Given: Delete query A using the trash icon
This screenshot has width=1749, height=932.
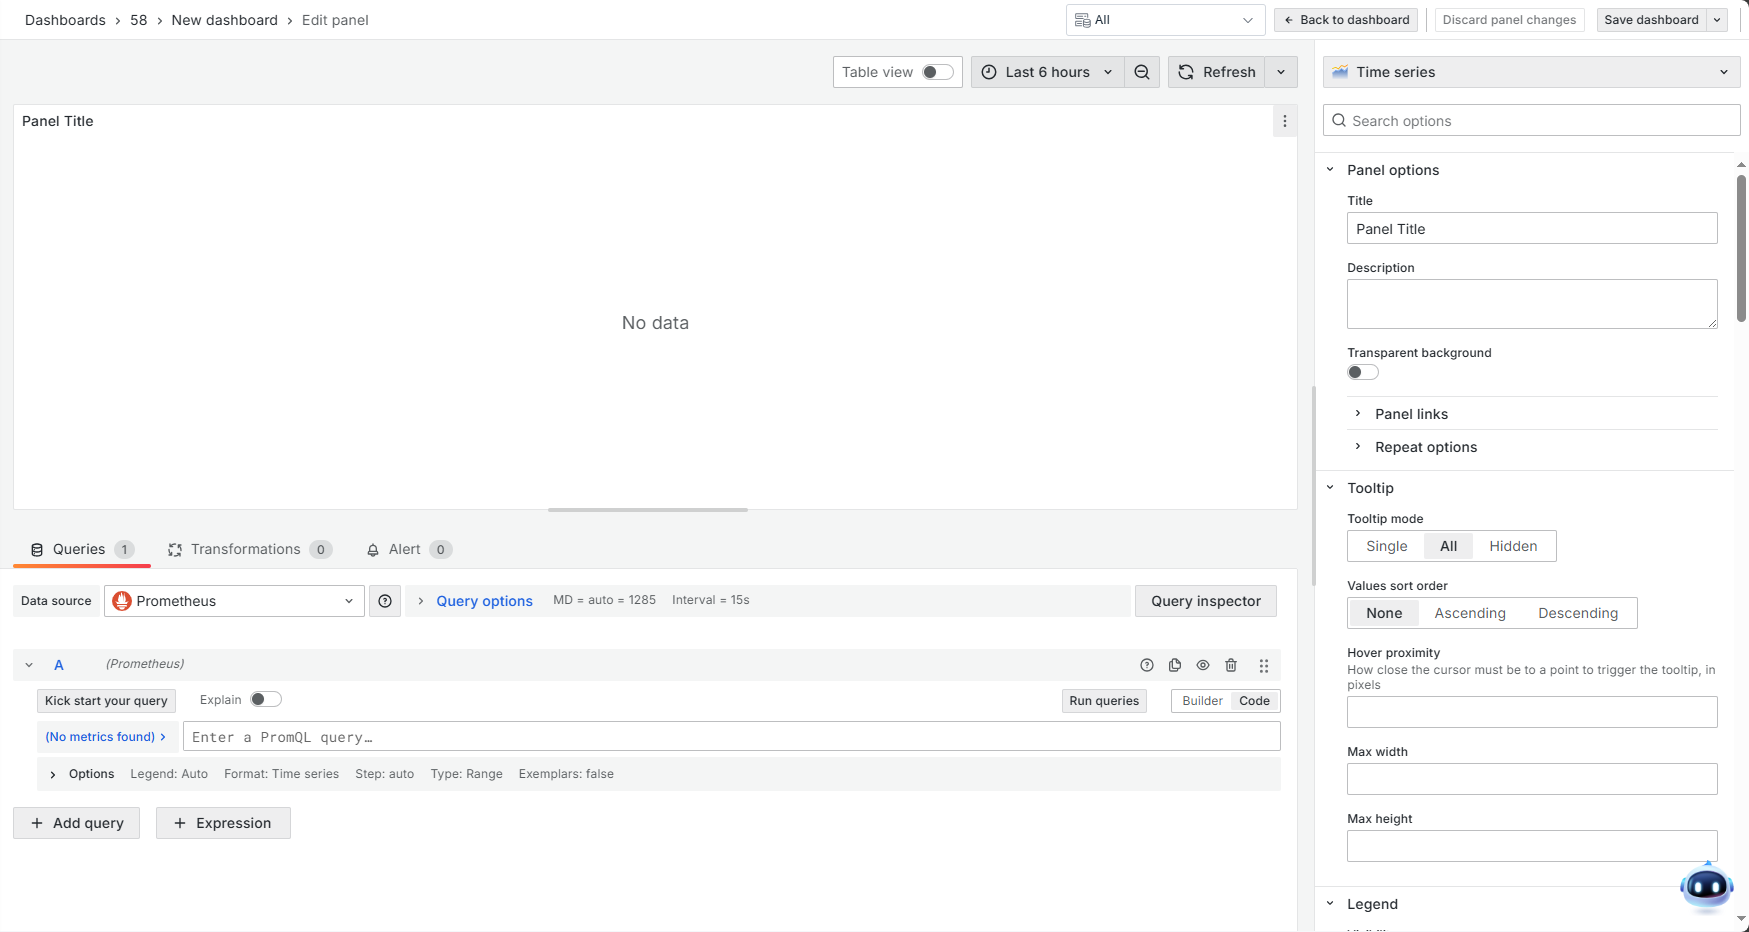Looking at the screenshot, I should 1231,665.
